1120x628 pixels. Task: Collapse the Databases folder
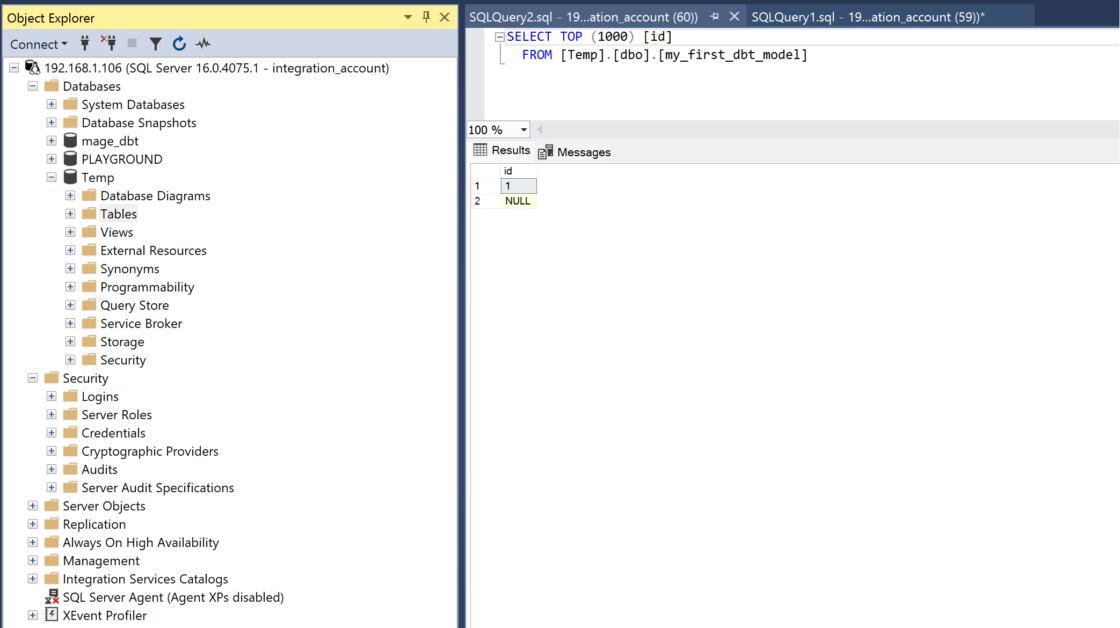(x=33, y=86)
